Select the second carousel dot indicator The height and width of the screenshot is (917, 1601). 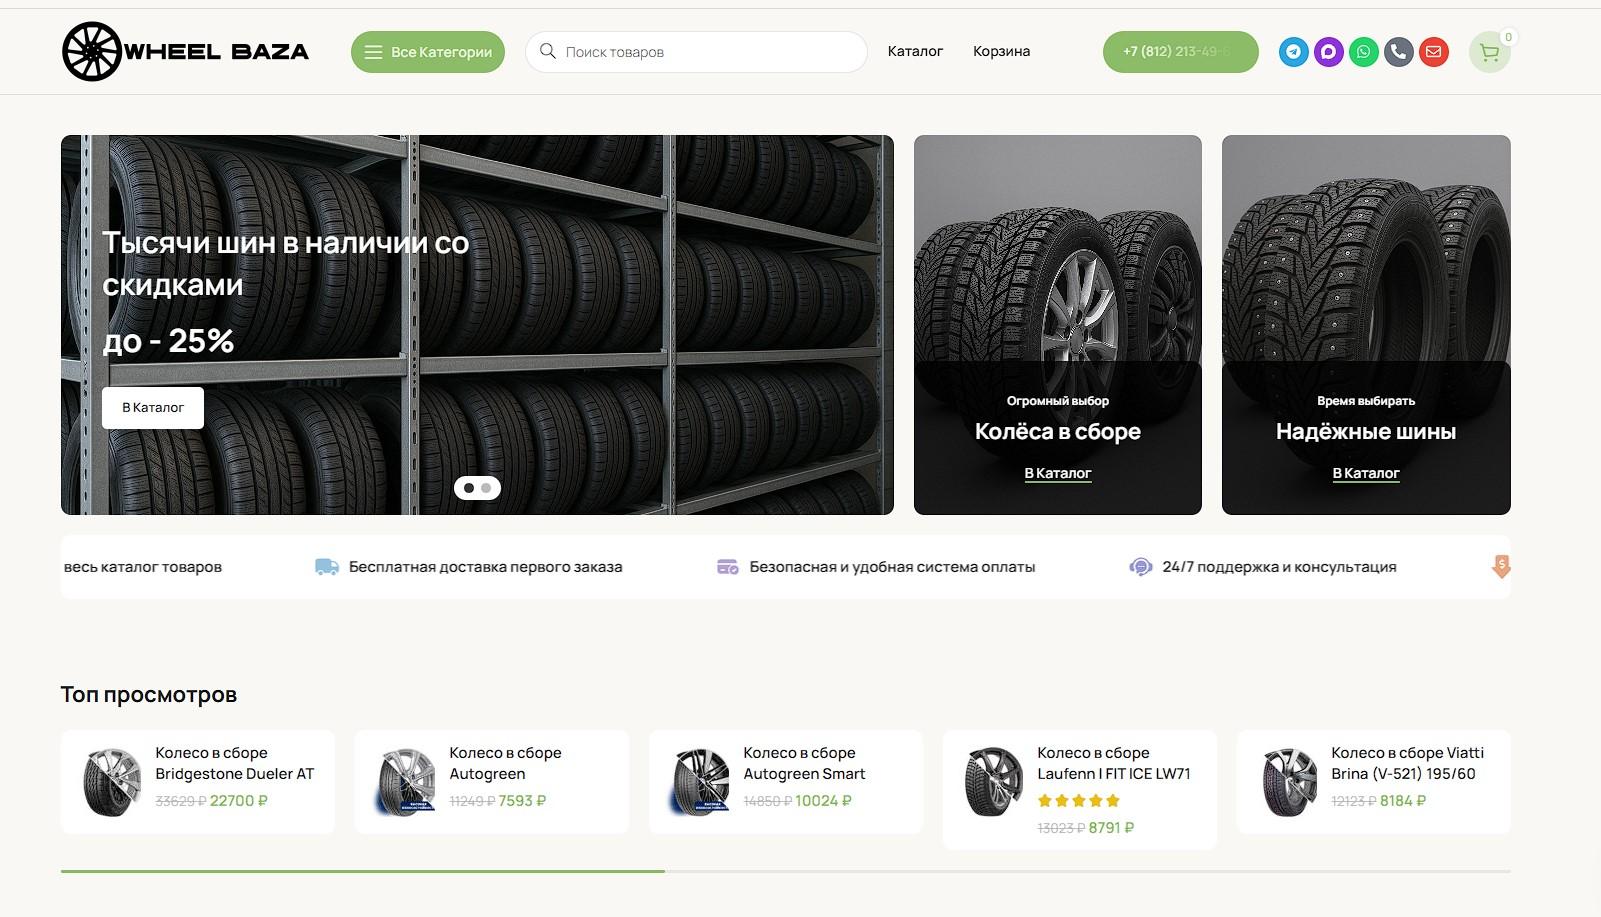(x=487, y=487)
